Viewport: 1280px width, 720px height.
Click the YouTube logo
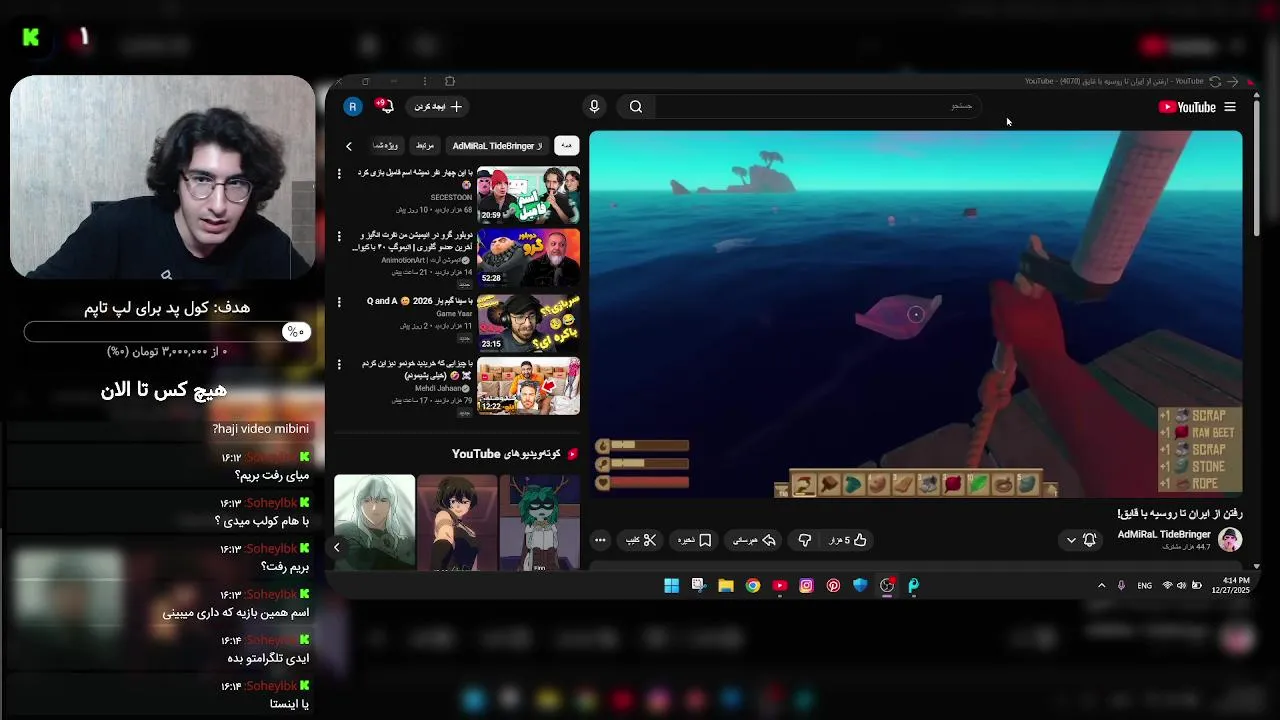point(1187,107)
